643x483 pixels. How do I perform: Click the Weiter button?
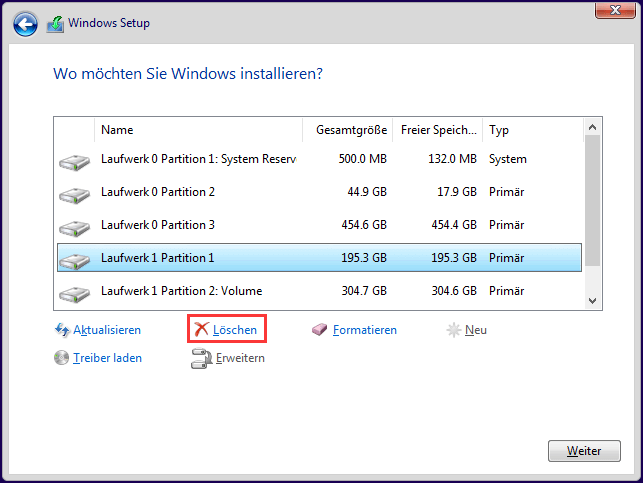click(584, 451)
